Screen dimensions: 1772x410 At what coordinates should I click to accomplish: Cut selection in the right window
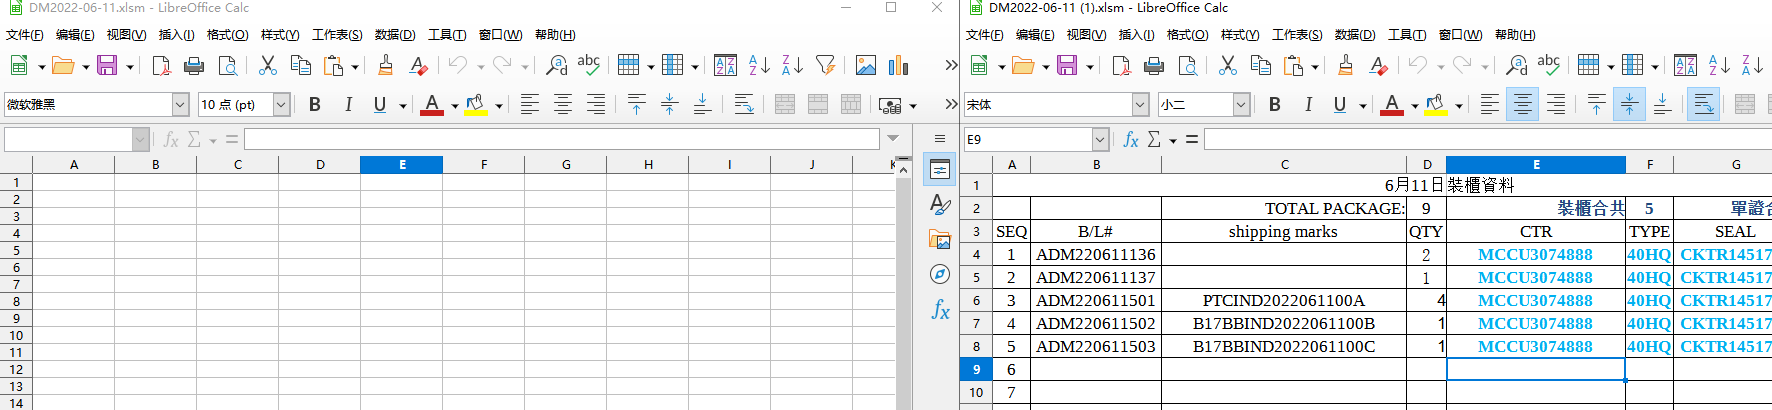coord(1227,66)
